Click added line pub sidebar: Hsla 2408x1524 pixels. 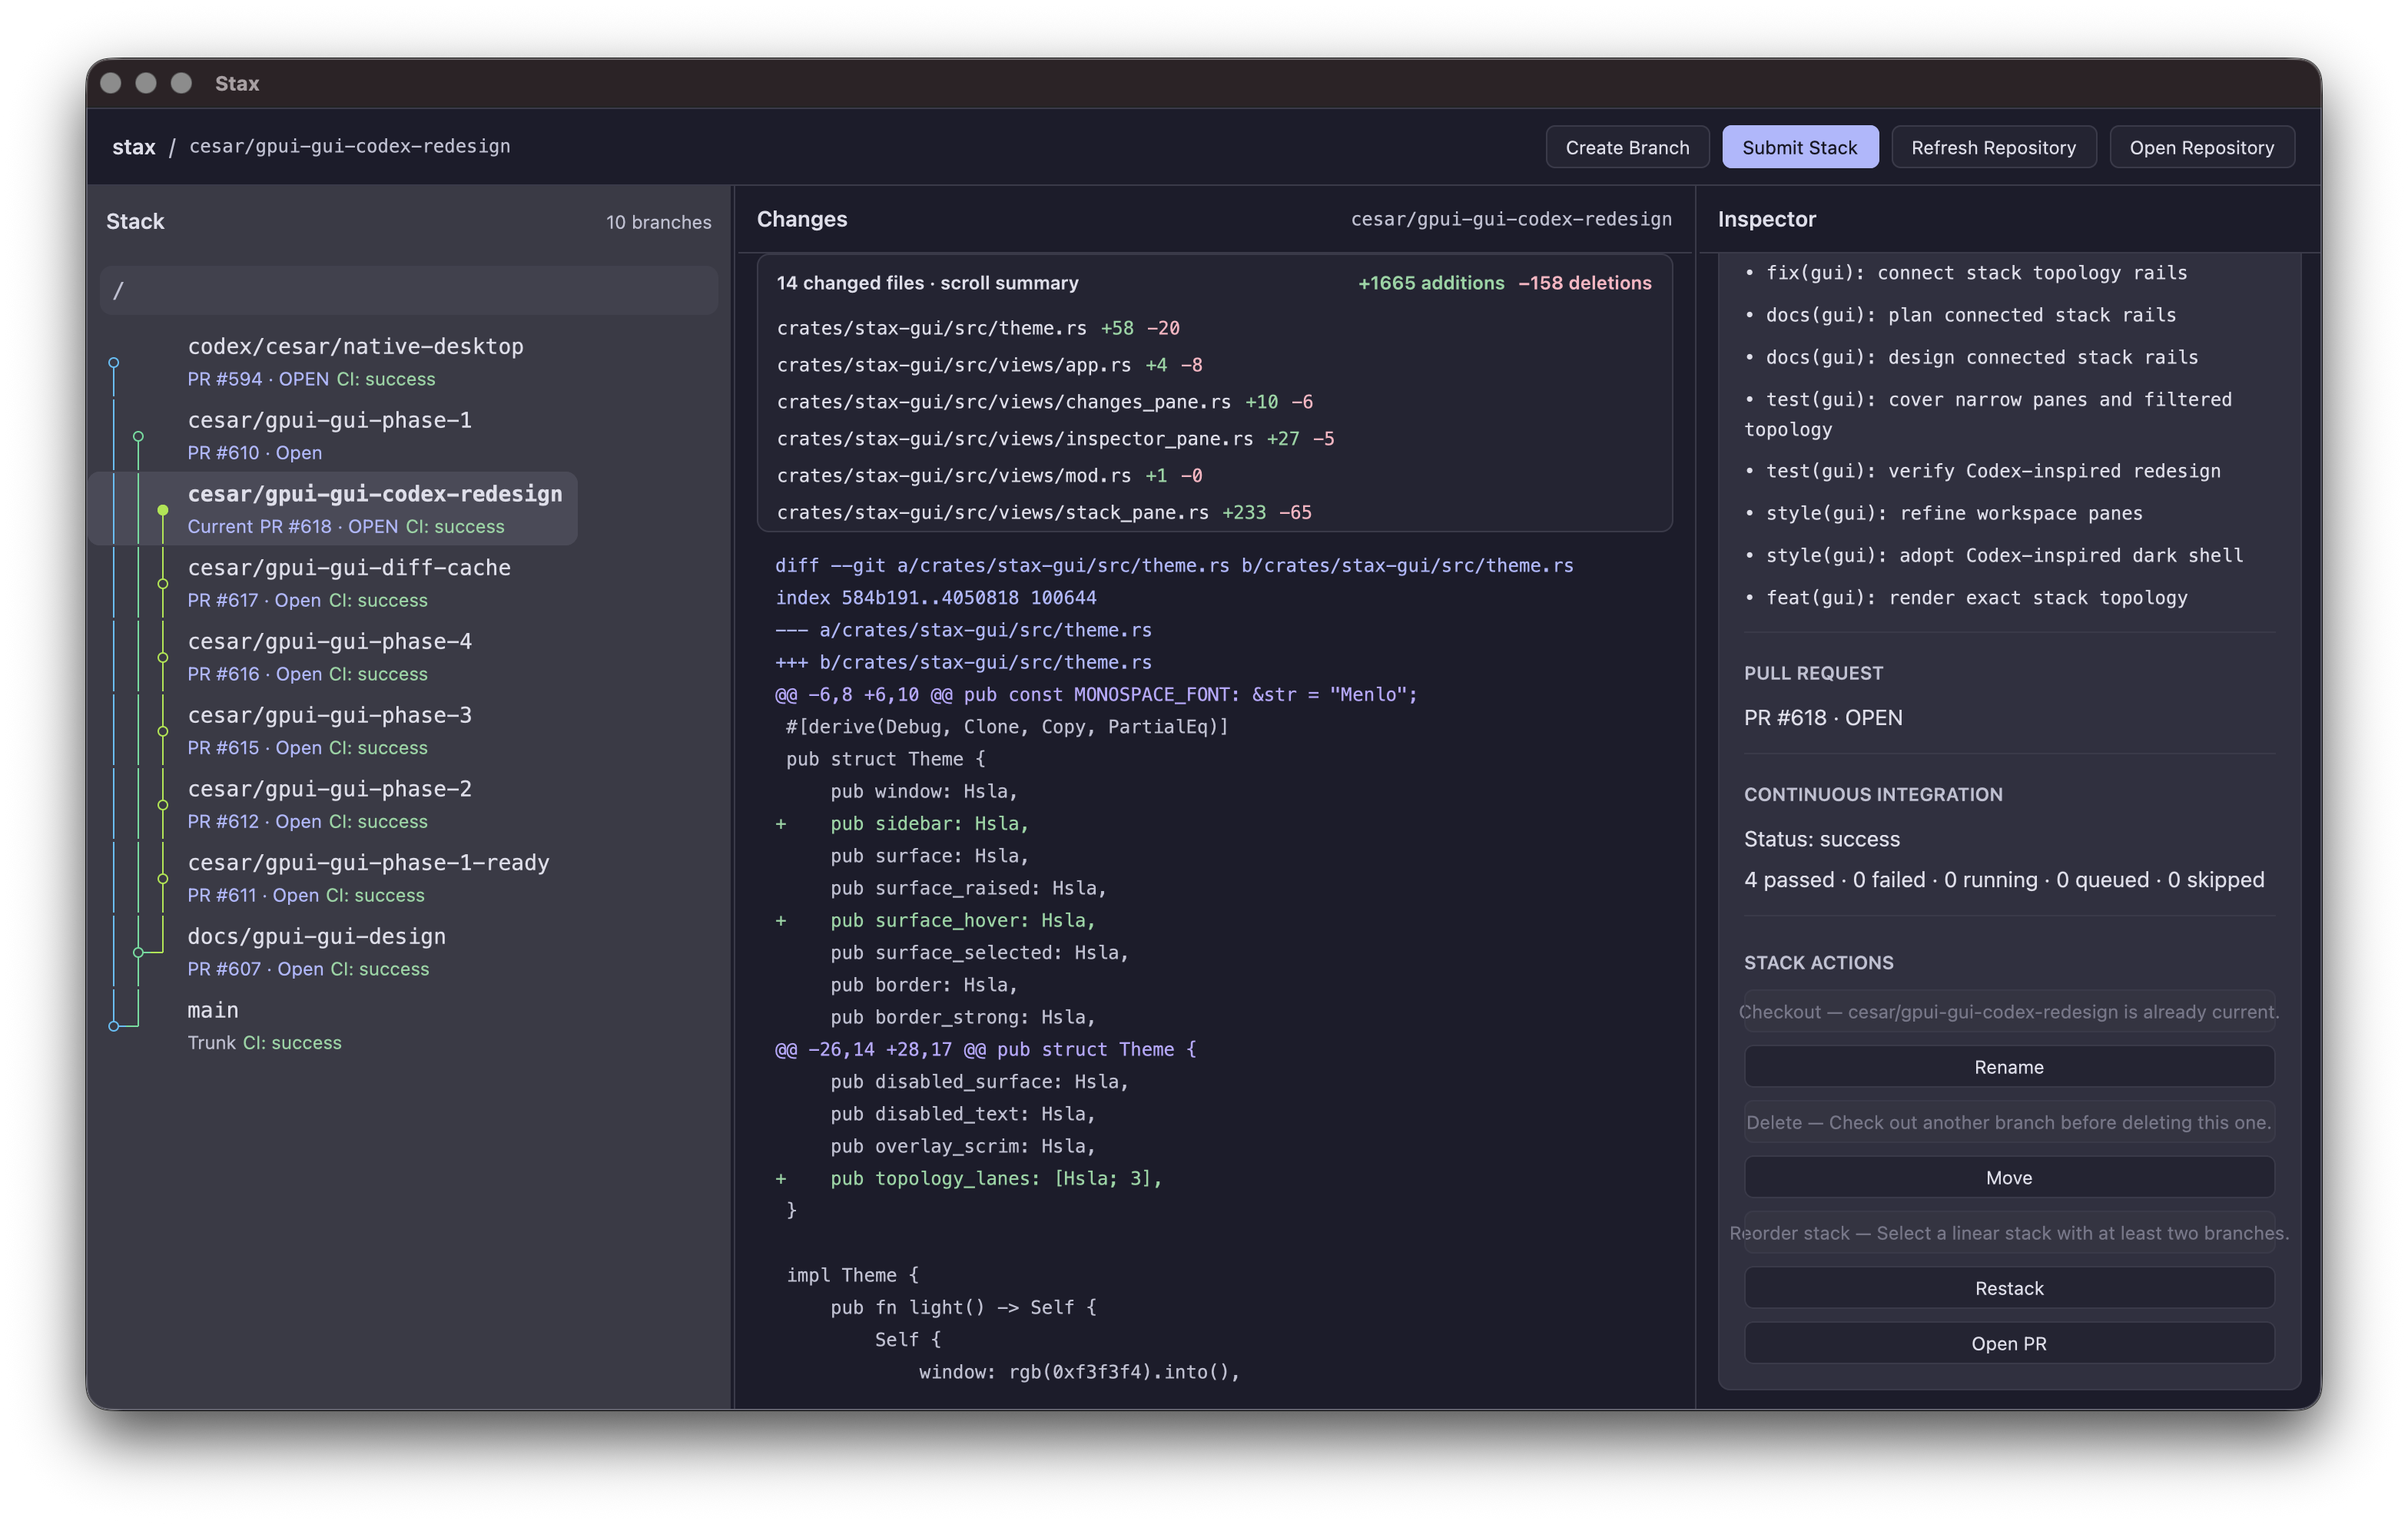[902, 824]
